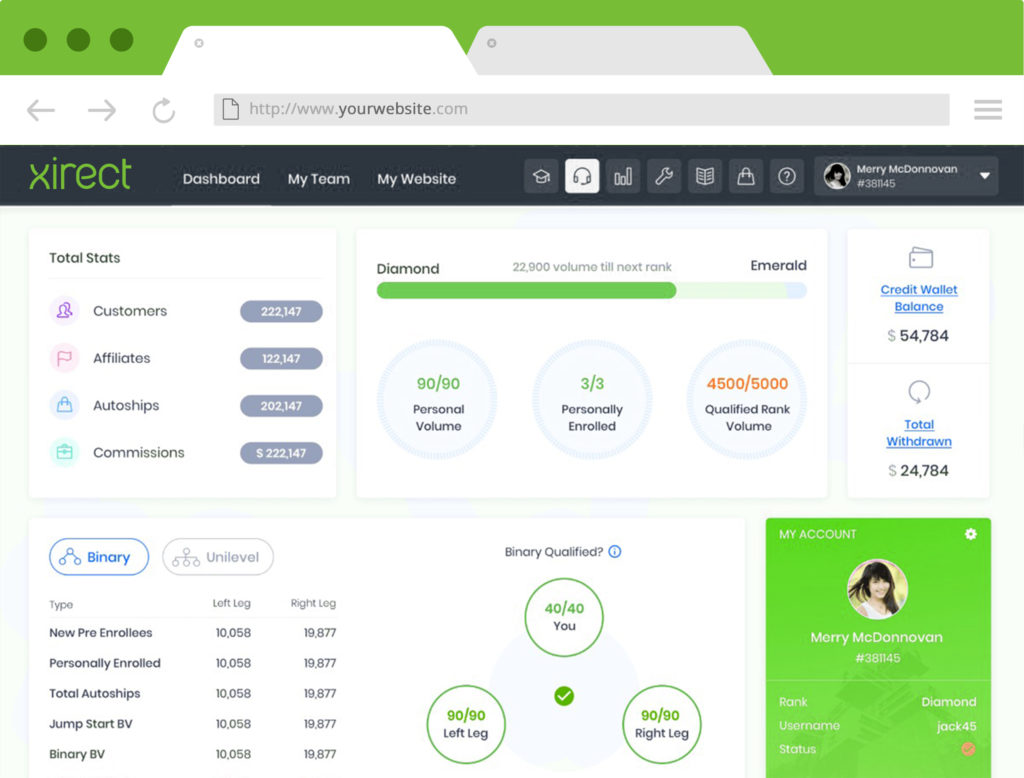
Task: Expand the Merry McDonnovan account dropdown
Action: (985, 176)
